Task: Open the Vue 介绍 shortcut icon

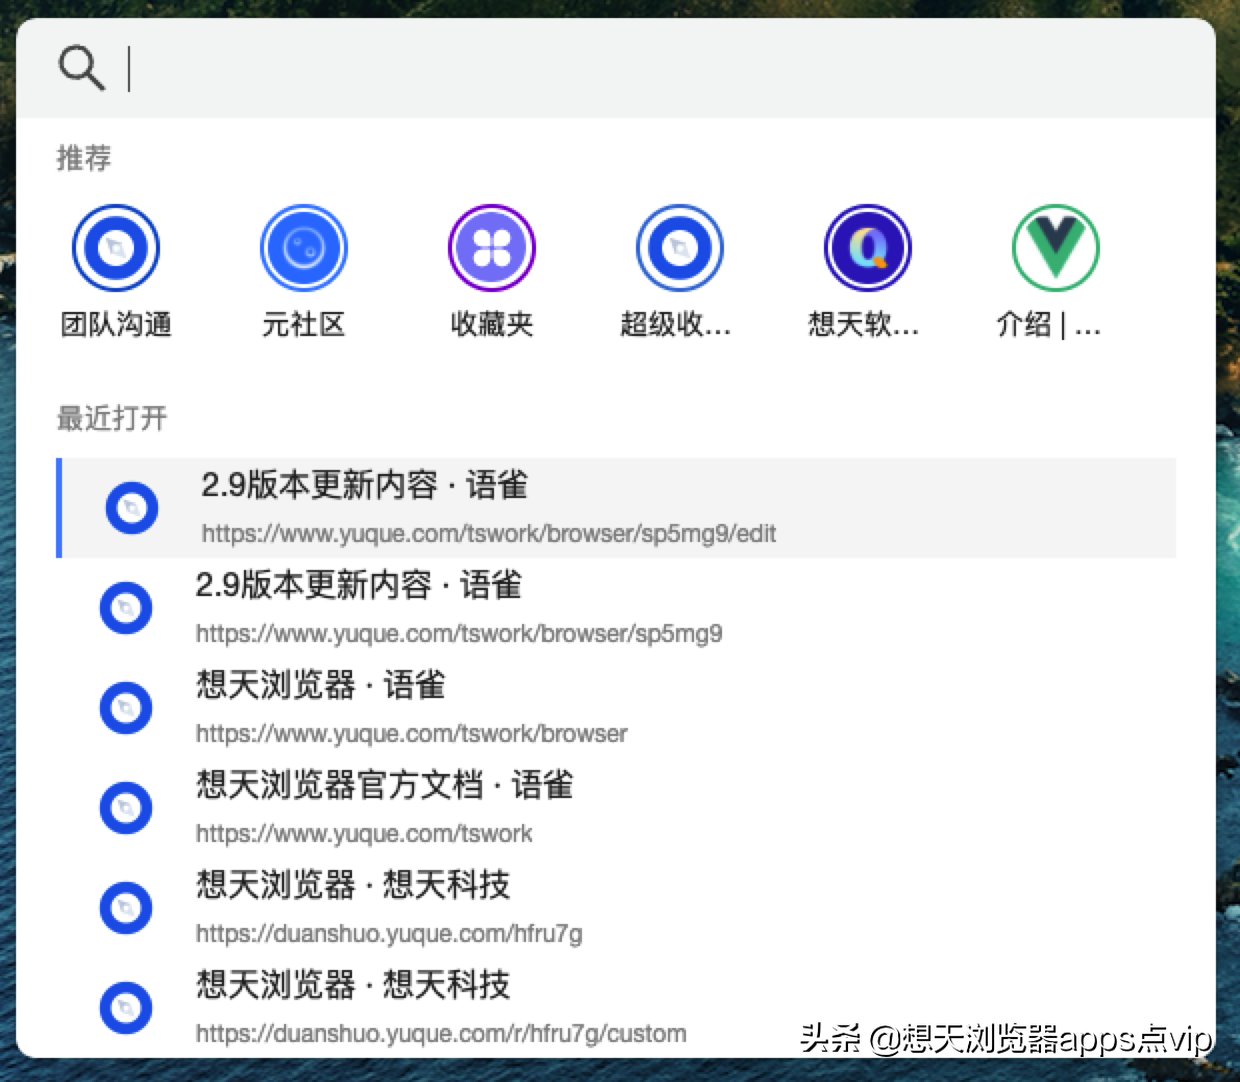Action: click(1053, 247)
